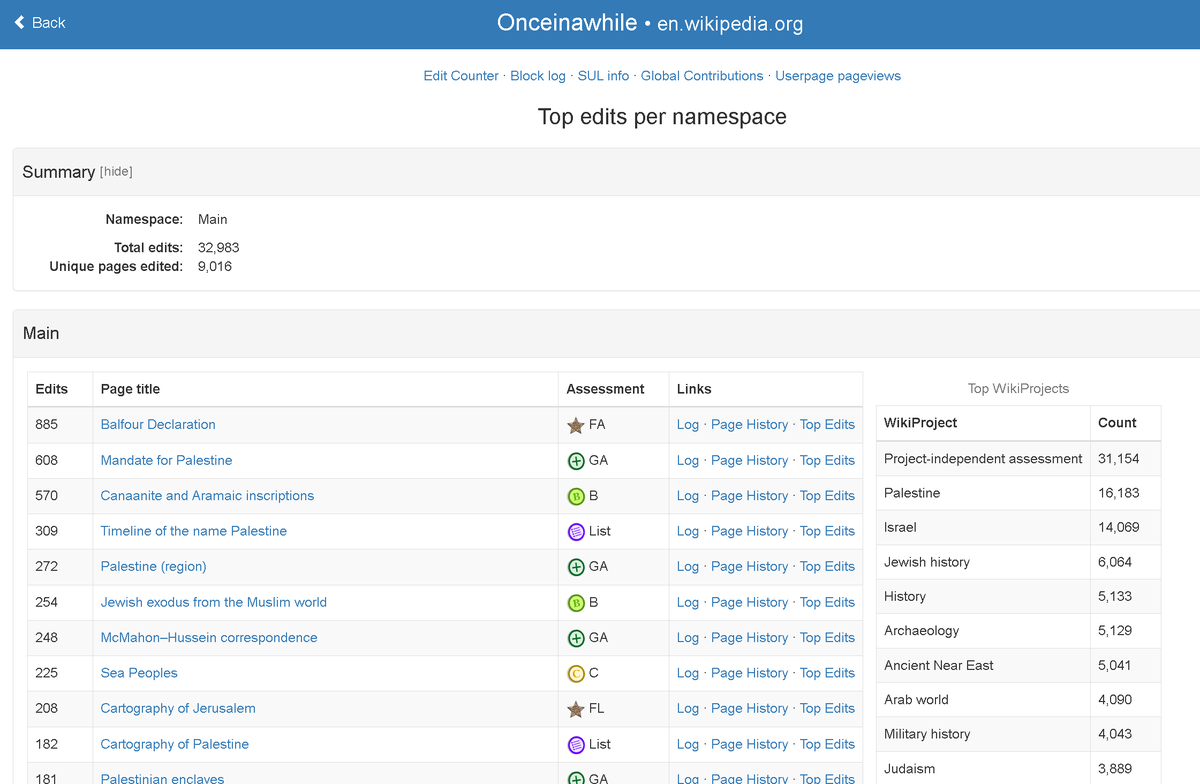View Top Edits for Canaanite and Aramaic inscriptions
The image size is (1200, 784).
[x=827, y=495]
